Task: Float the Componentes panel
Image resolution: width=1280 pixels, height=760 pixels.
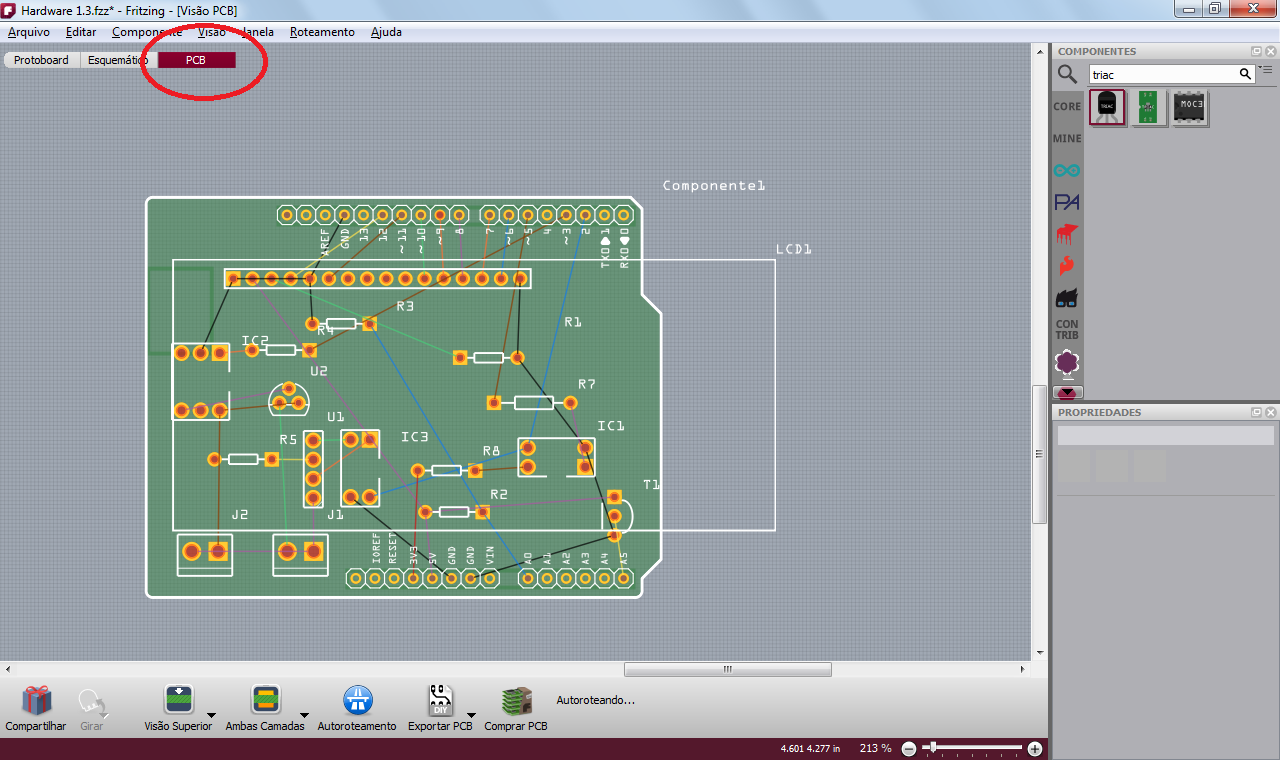Action: [x=1256, y=51]
